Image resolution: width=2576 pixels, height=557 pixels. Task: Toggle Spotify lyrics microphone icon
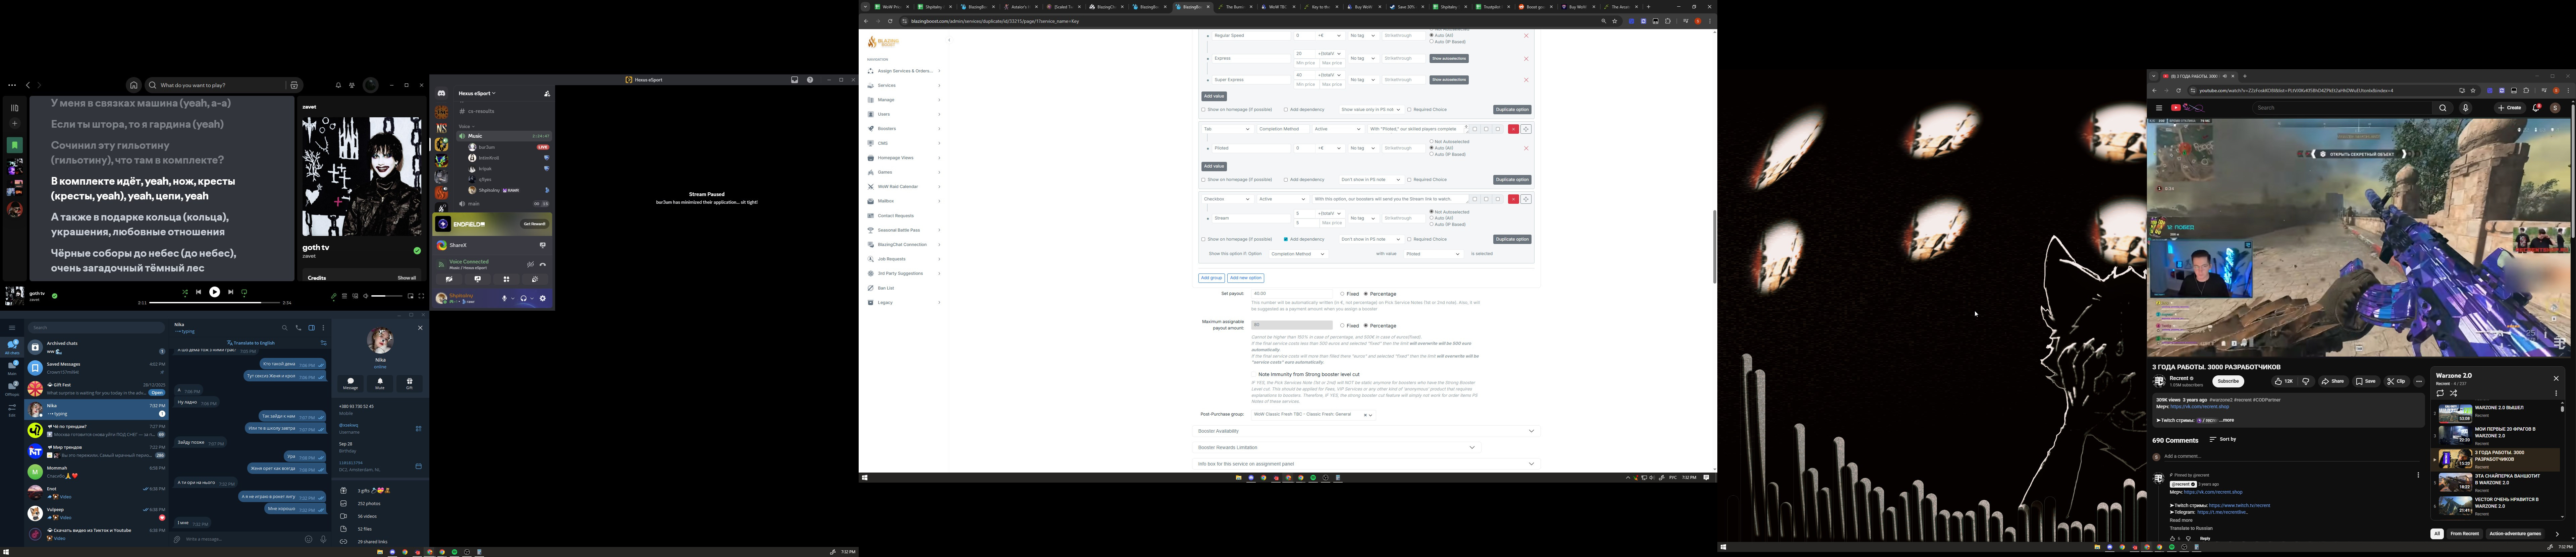coord(334,296)
